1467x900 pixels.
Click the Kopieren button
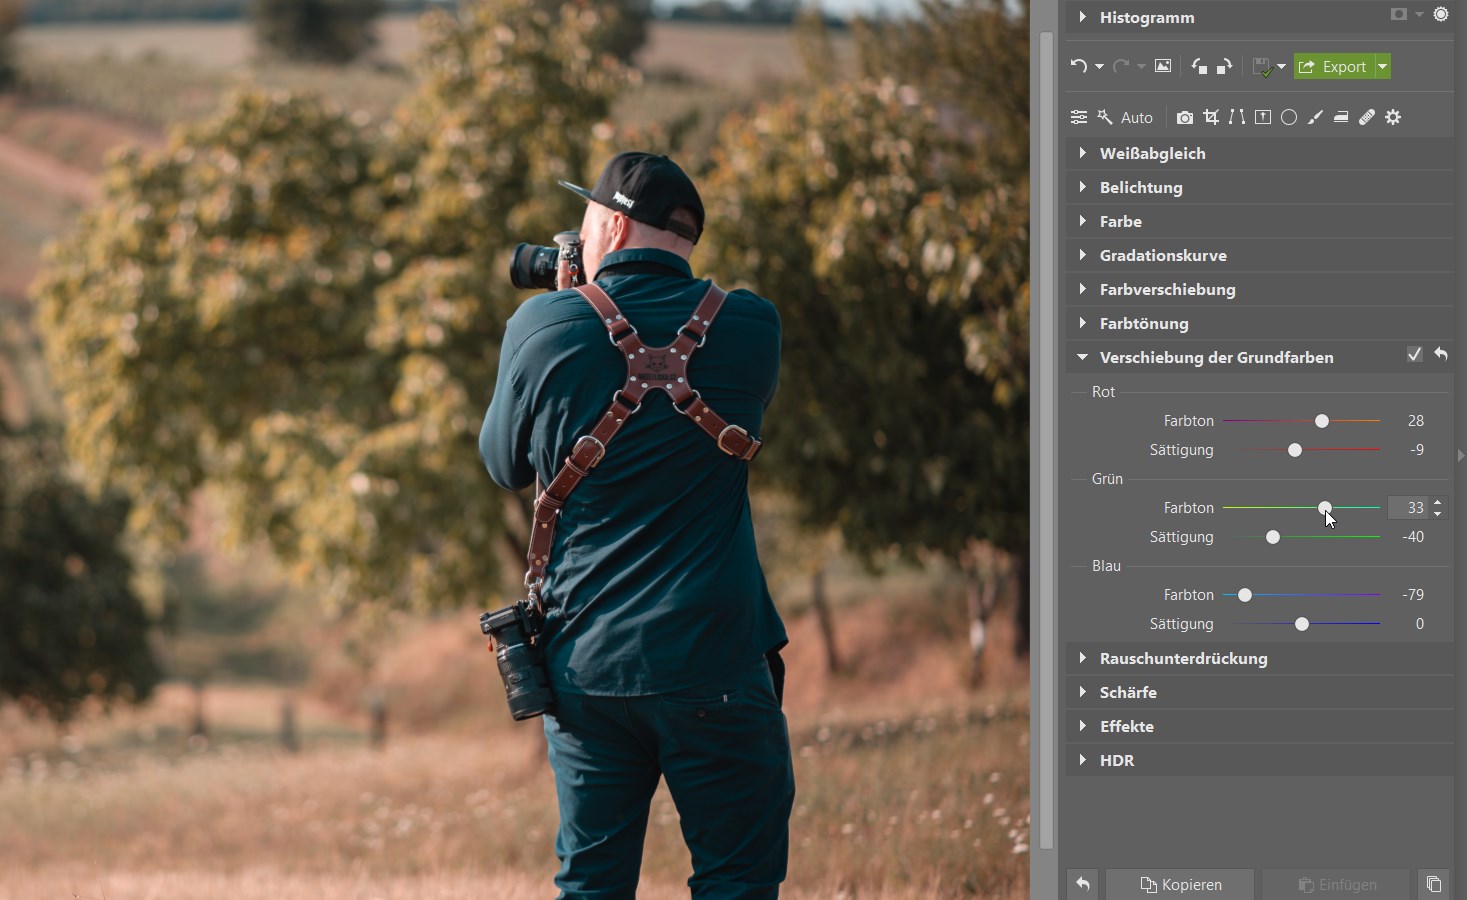(x=1180, y=884)
